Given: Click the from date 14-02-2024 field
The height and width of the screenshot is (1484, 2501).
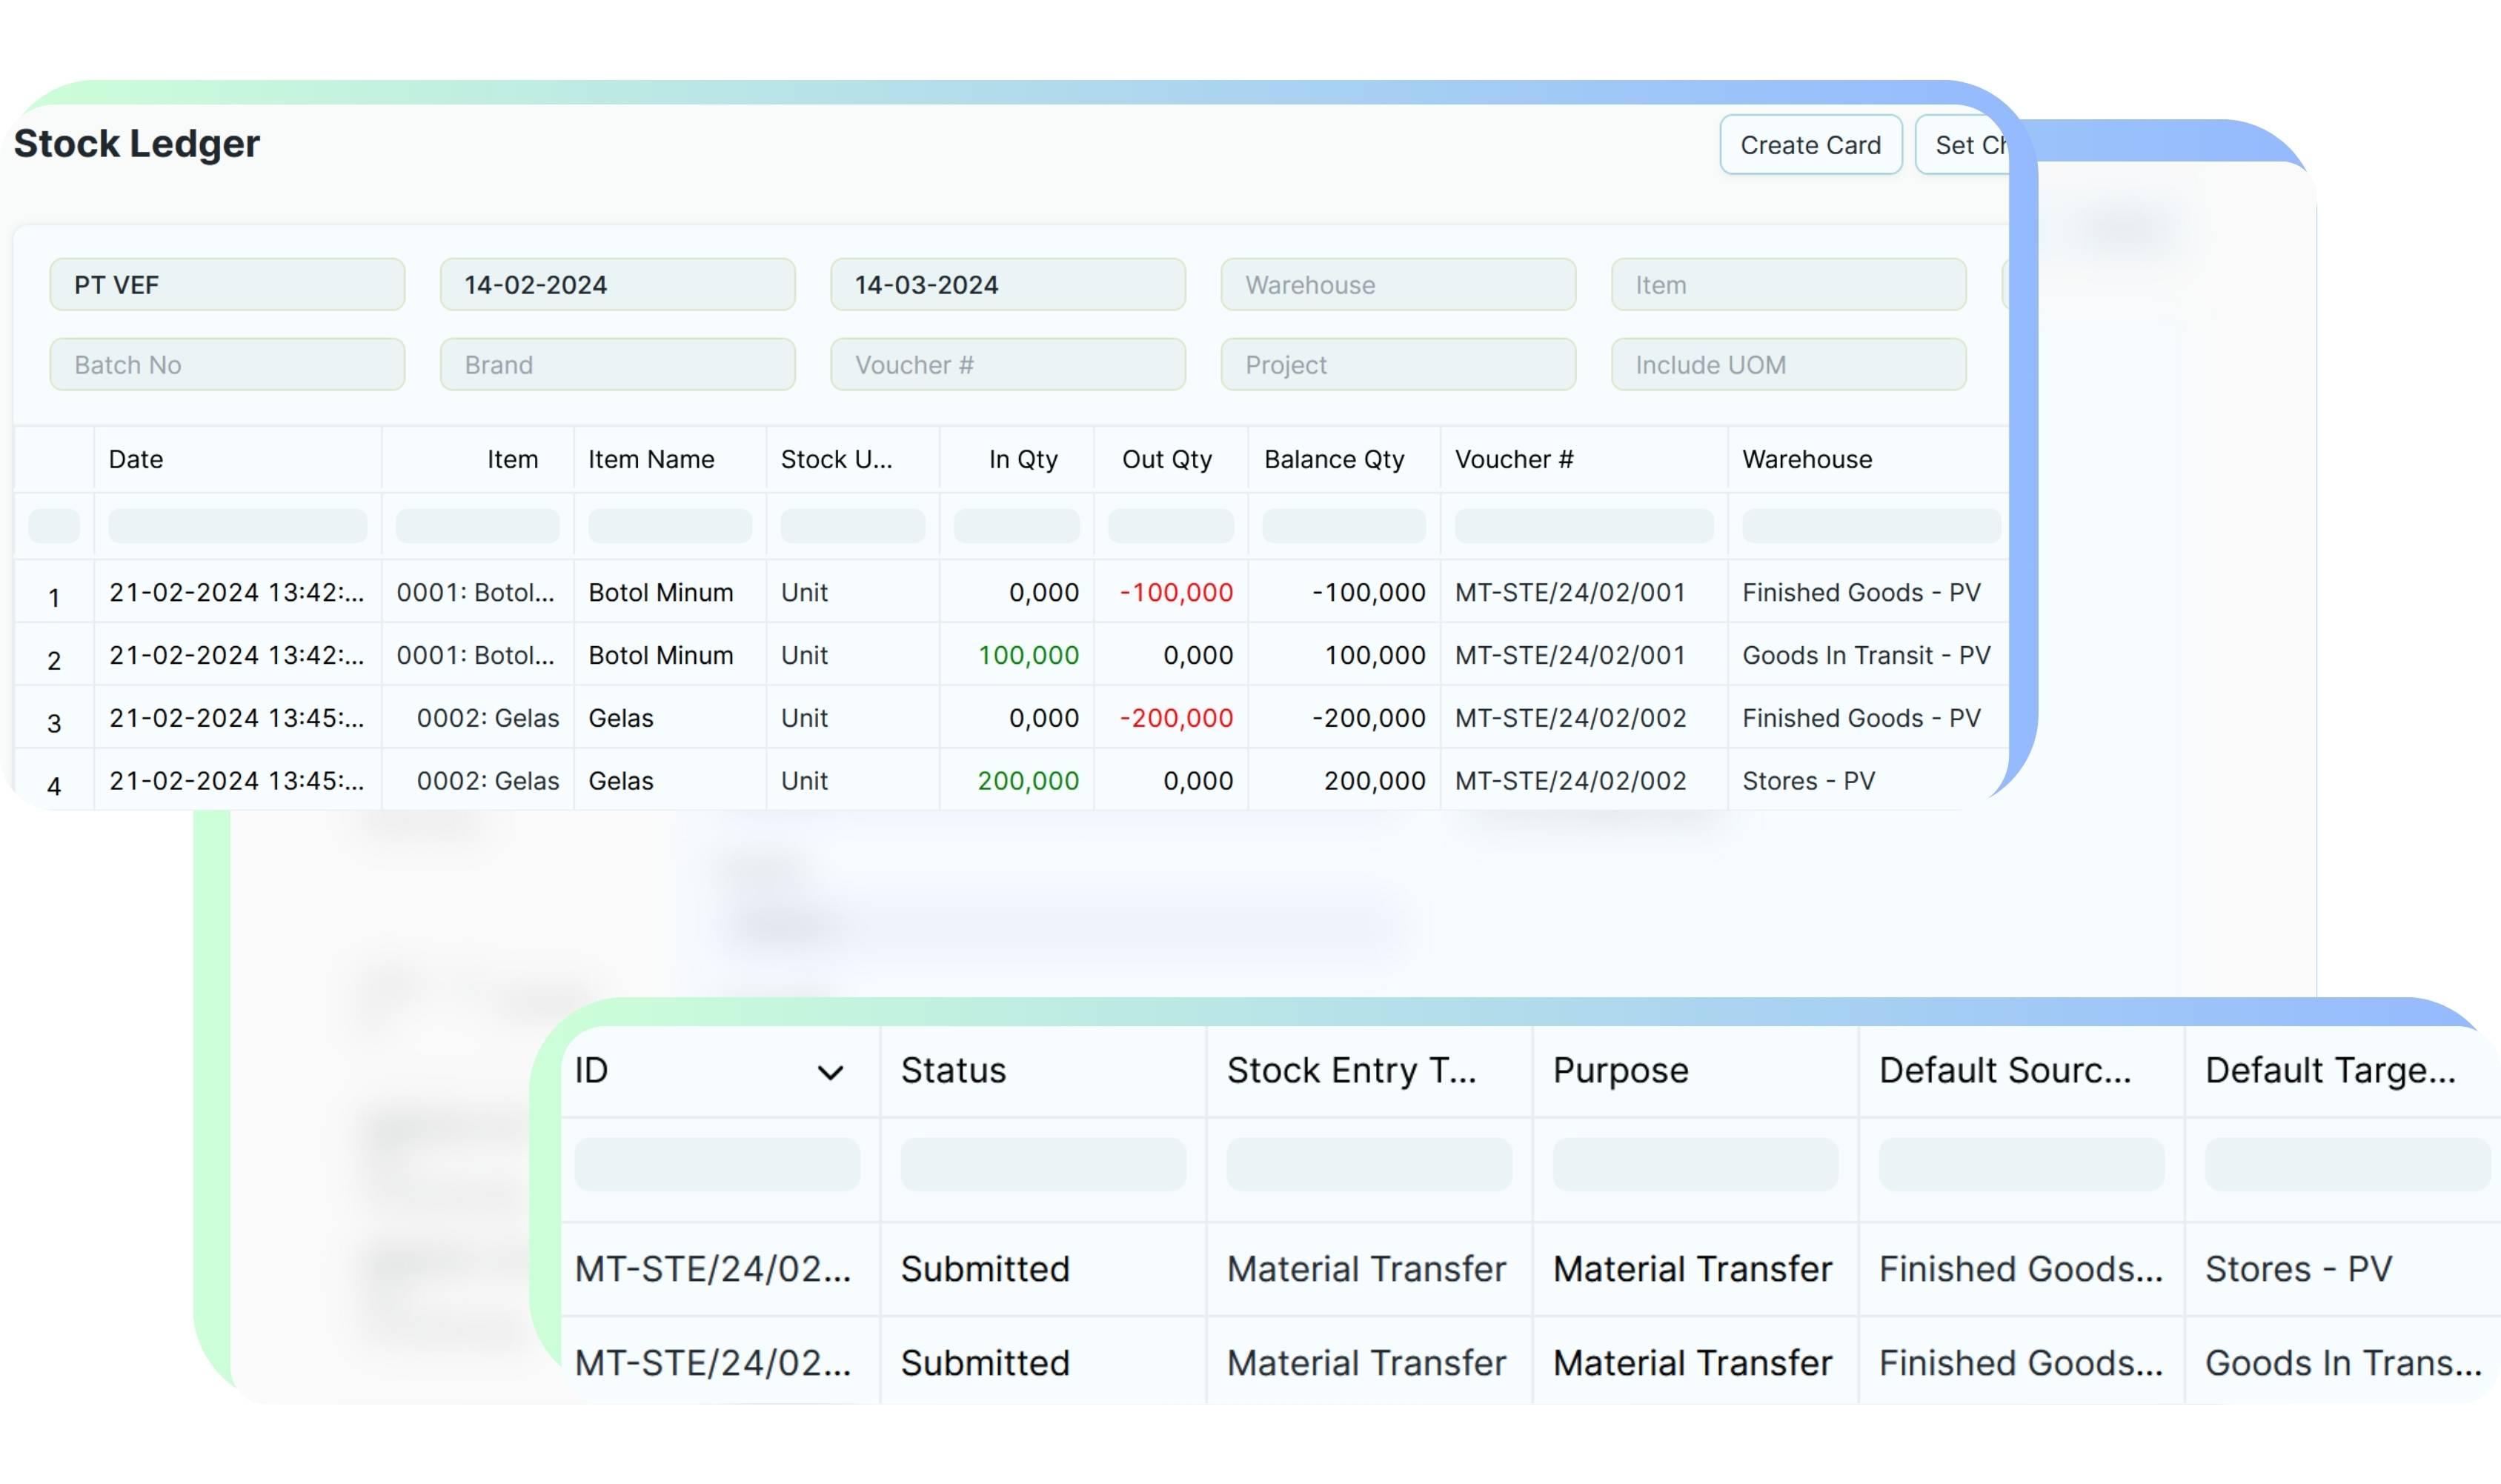Looking at the screenshot, I should [617, 285].
